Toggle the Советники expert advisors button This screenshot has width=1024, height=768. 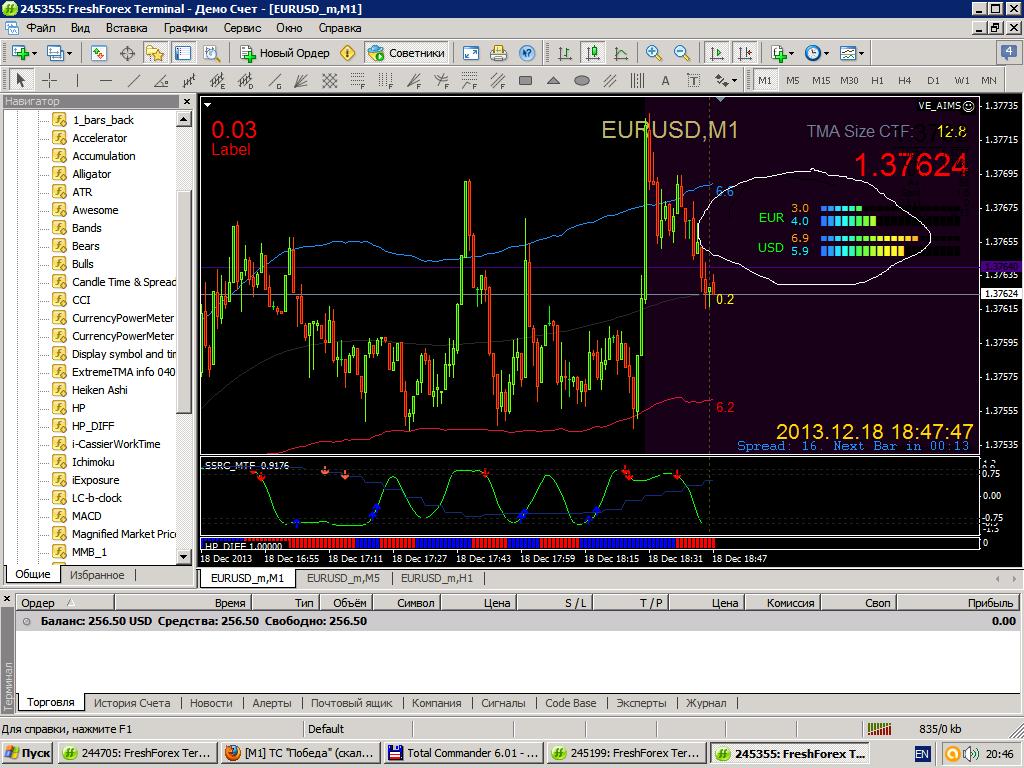coord(406,53)
